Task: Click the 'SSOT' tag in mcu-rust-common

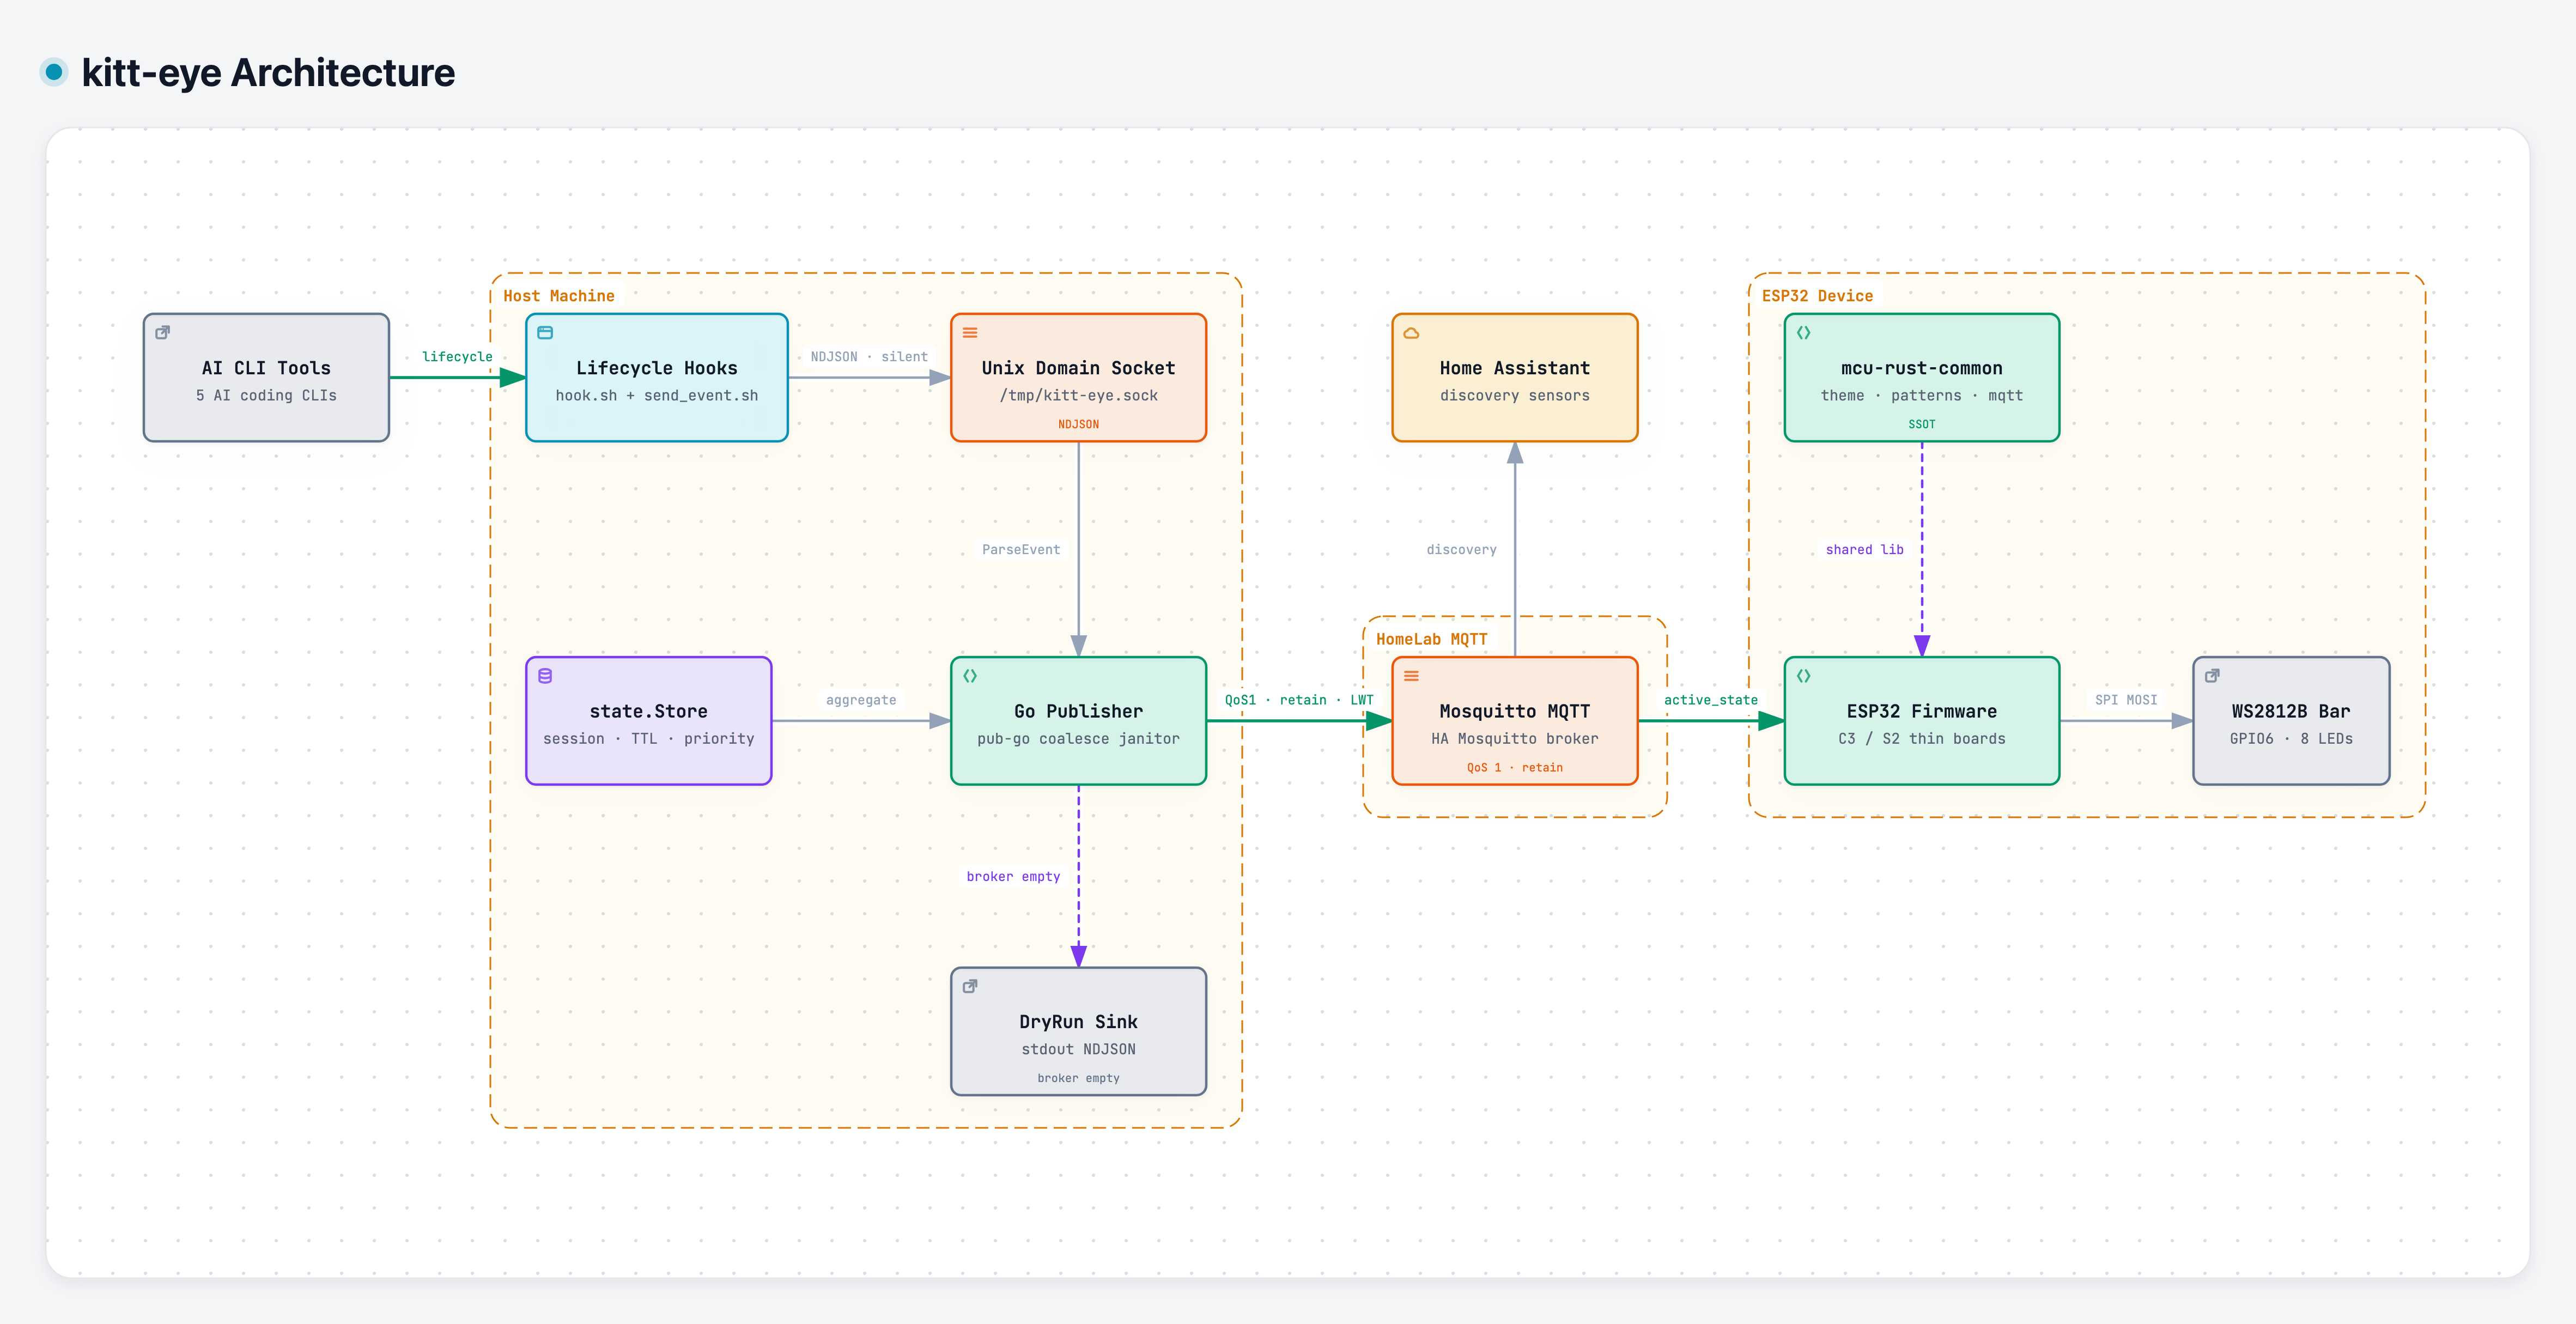Action: [x=1922, y=424]
